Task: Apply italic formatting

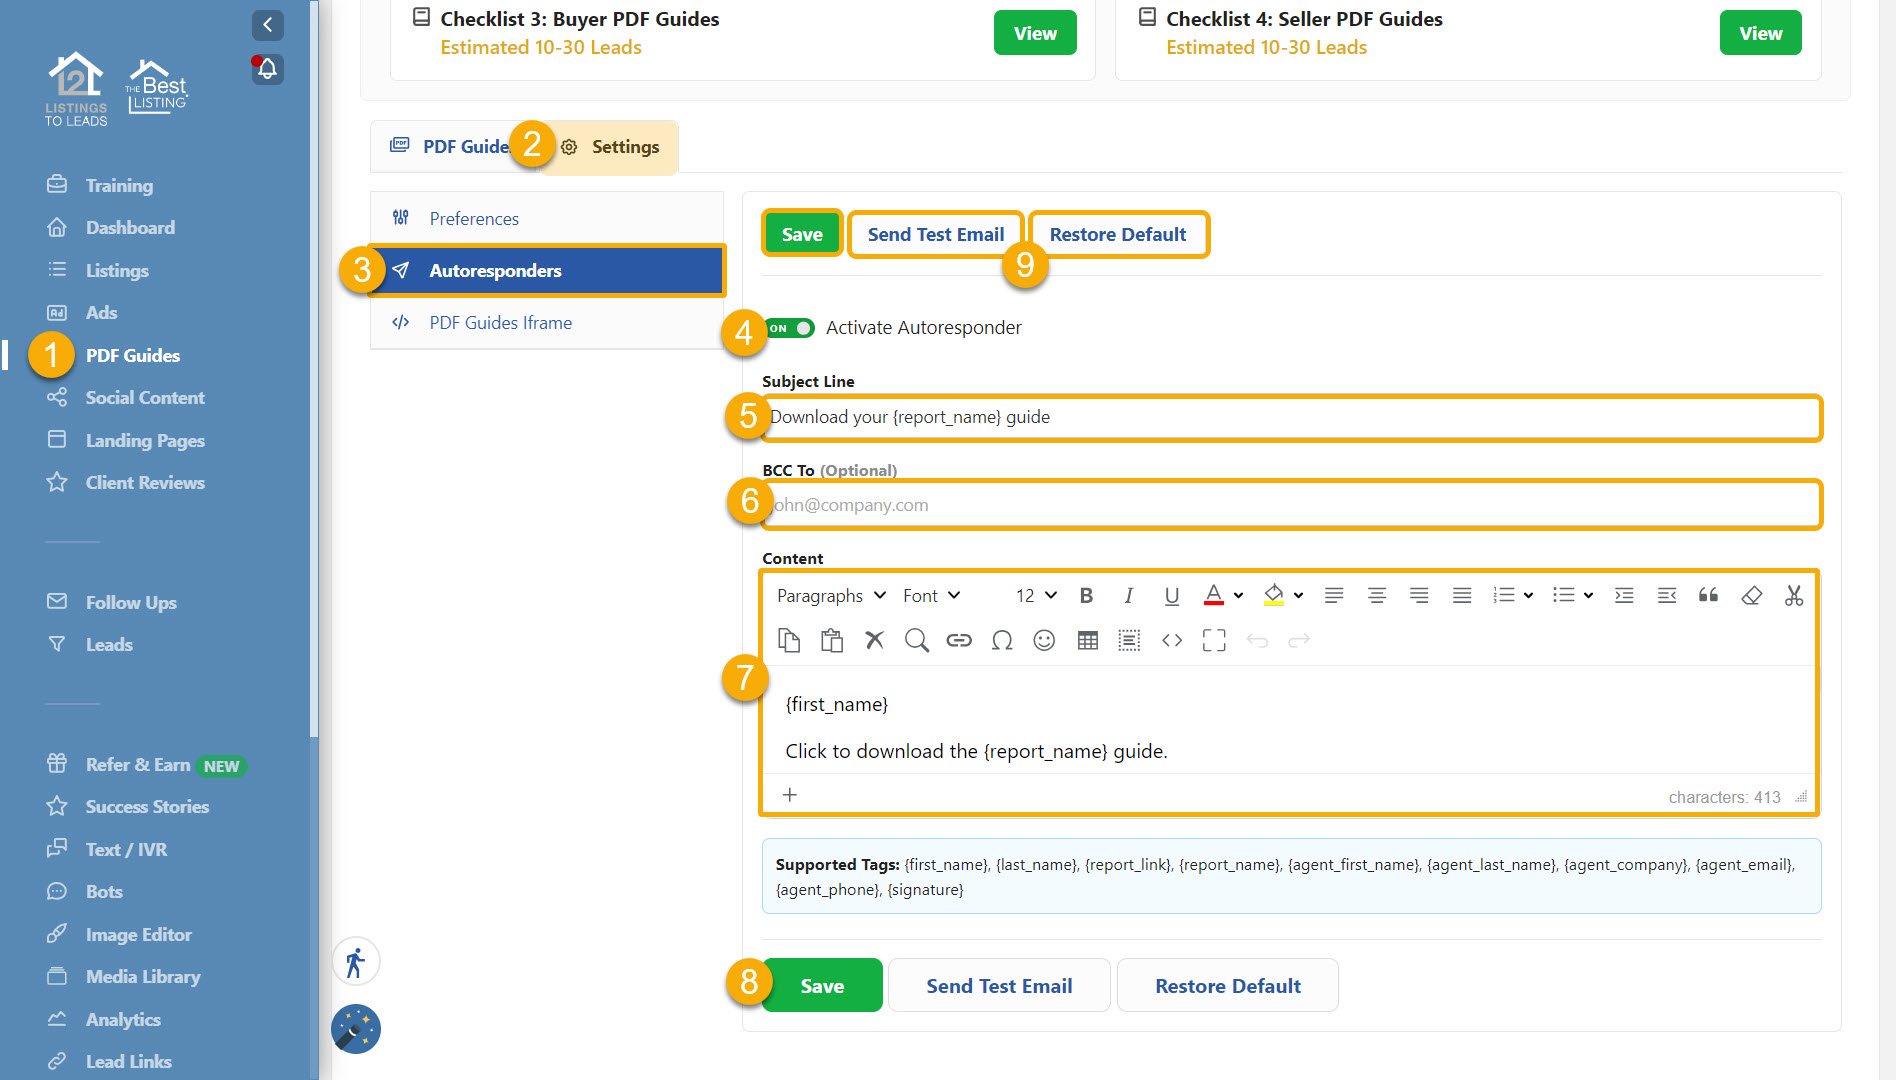Action: (1129, 595)
